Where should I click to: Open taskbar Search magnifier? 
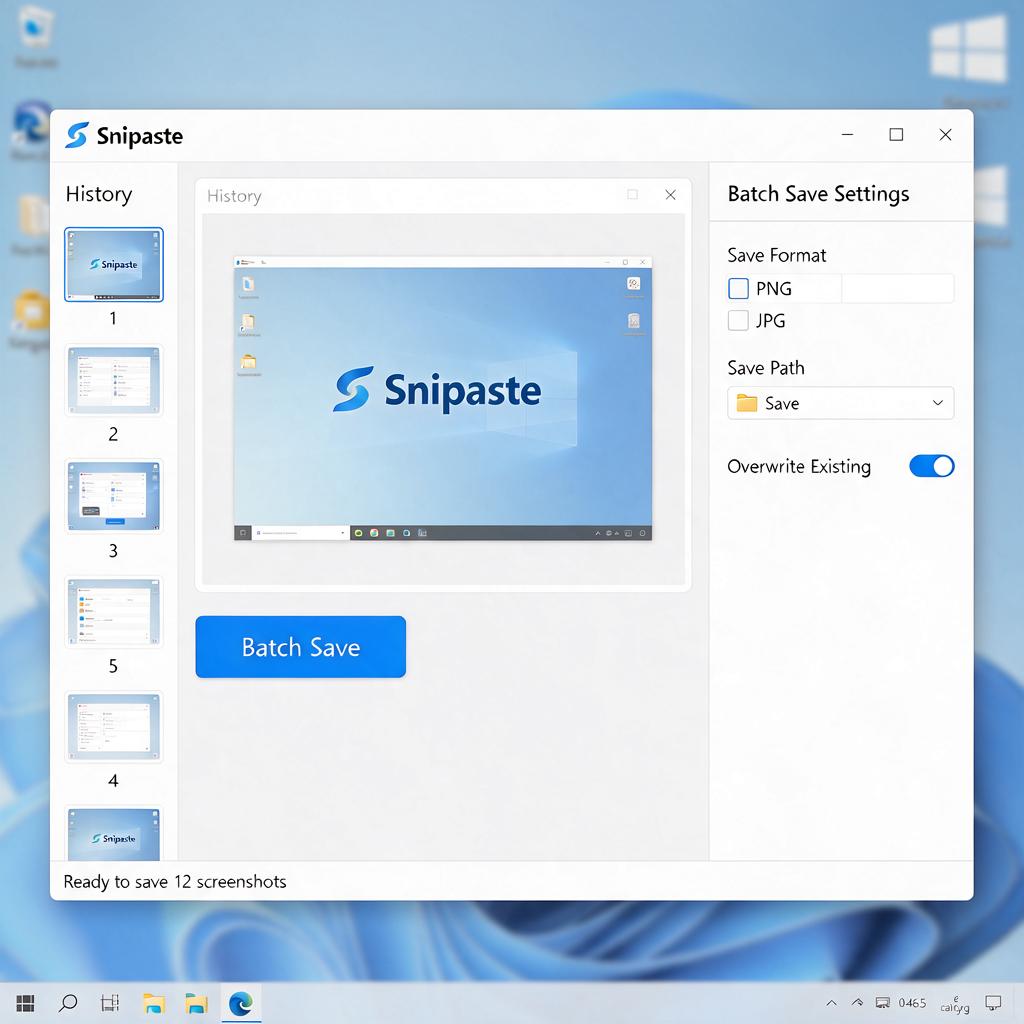[x=68, y=1003]
